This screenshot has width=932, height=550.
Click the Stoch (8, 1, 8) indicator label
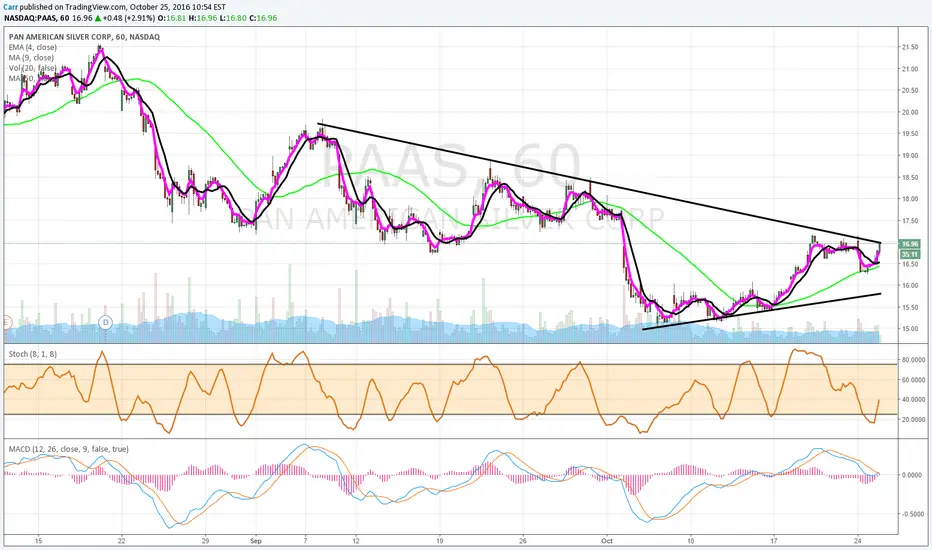click(x=33, y=354)
